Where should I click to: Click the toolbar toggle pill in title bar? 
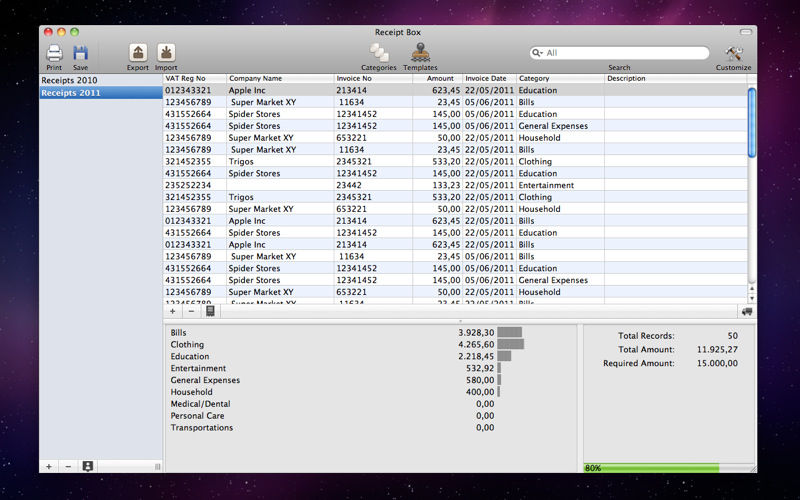(x=746, y=32)
